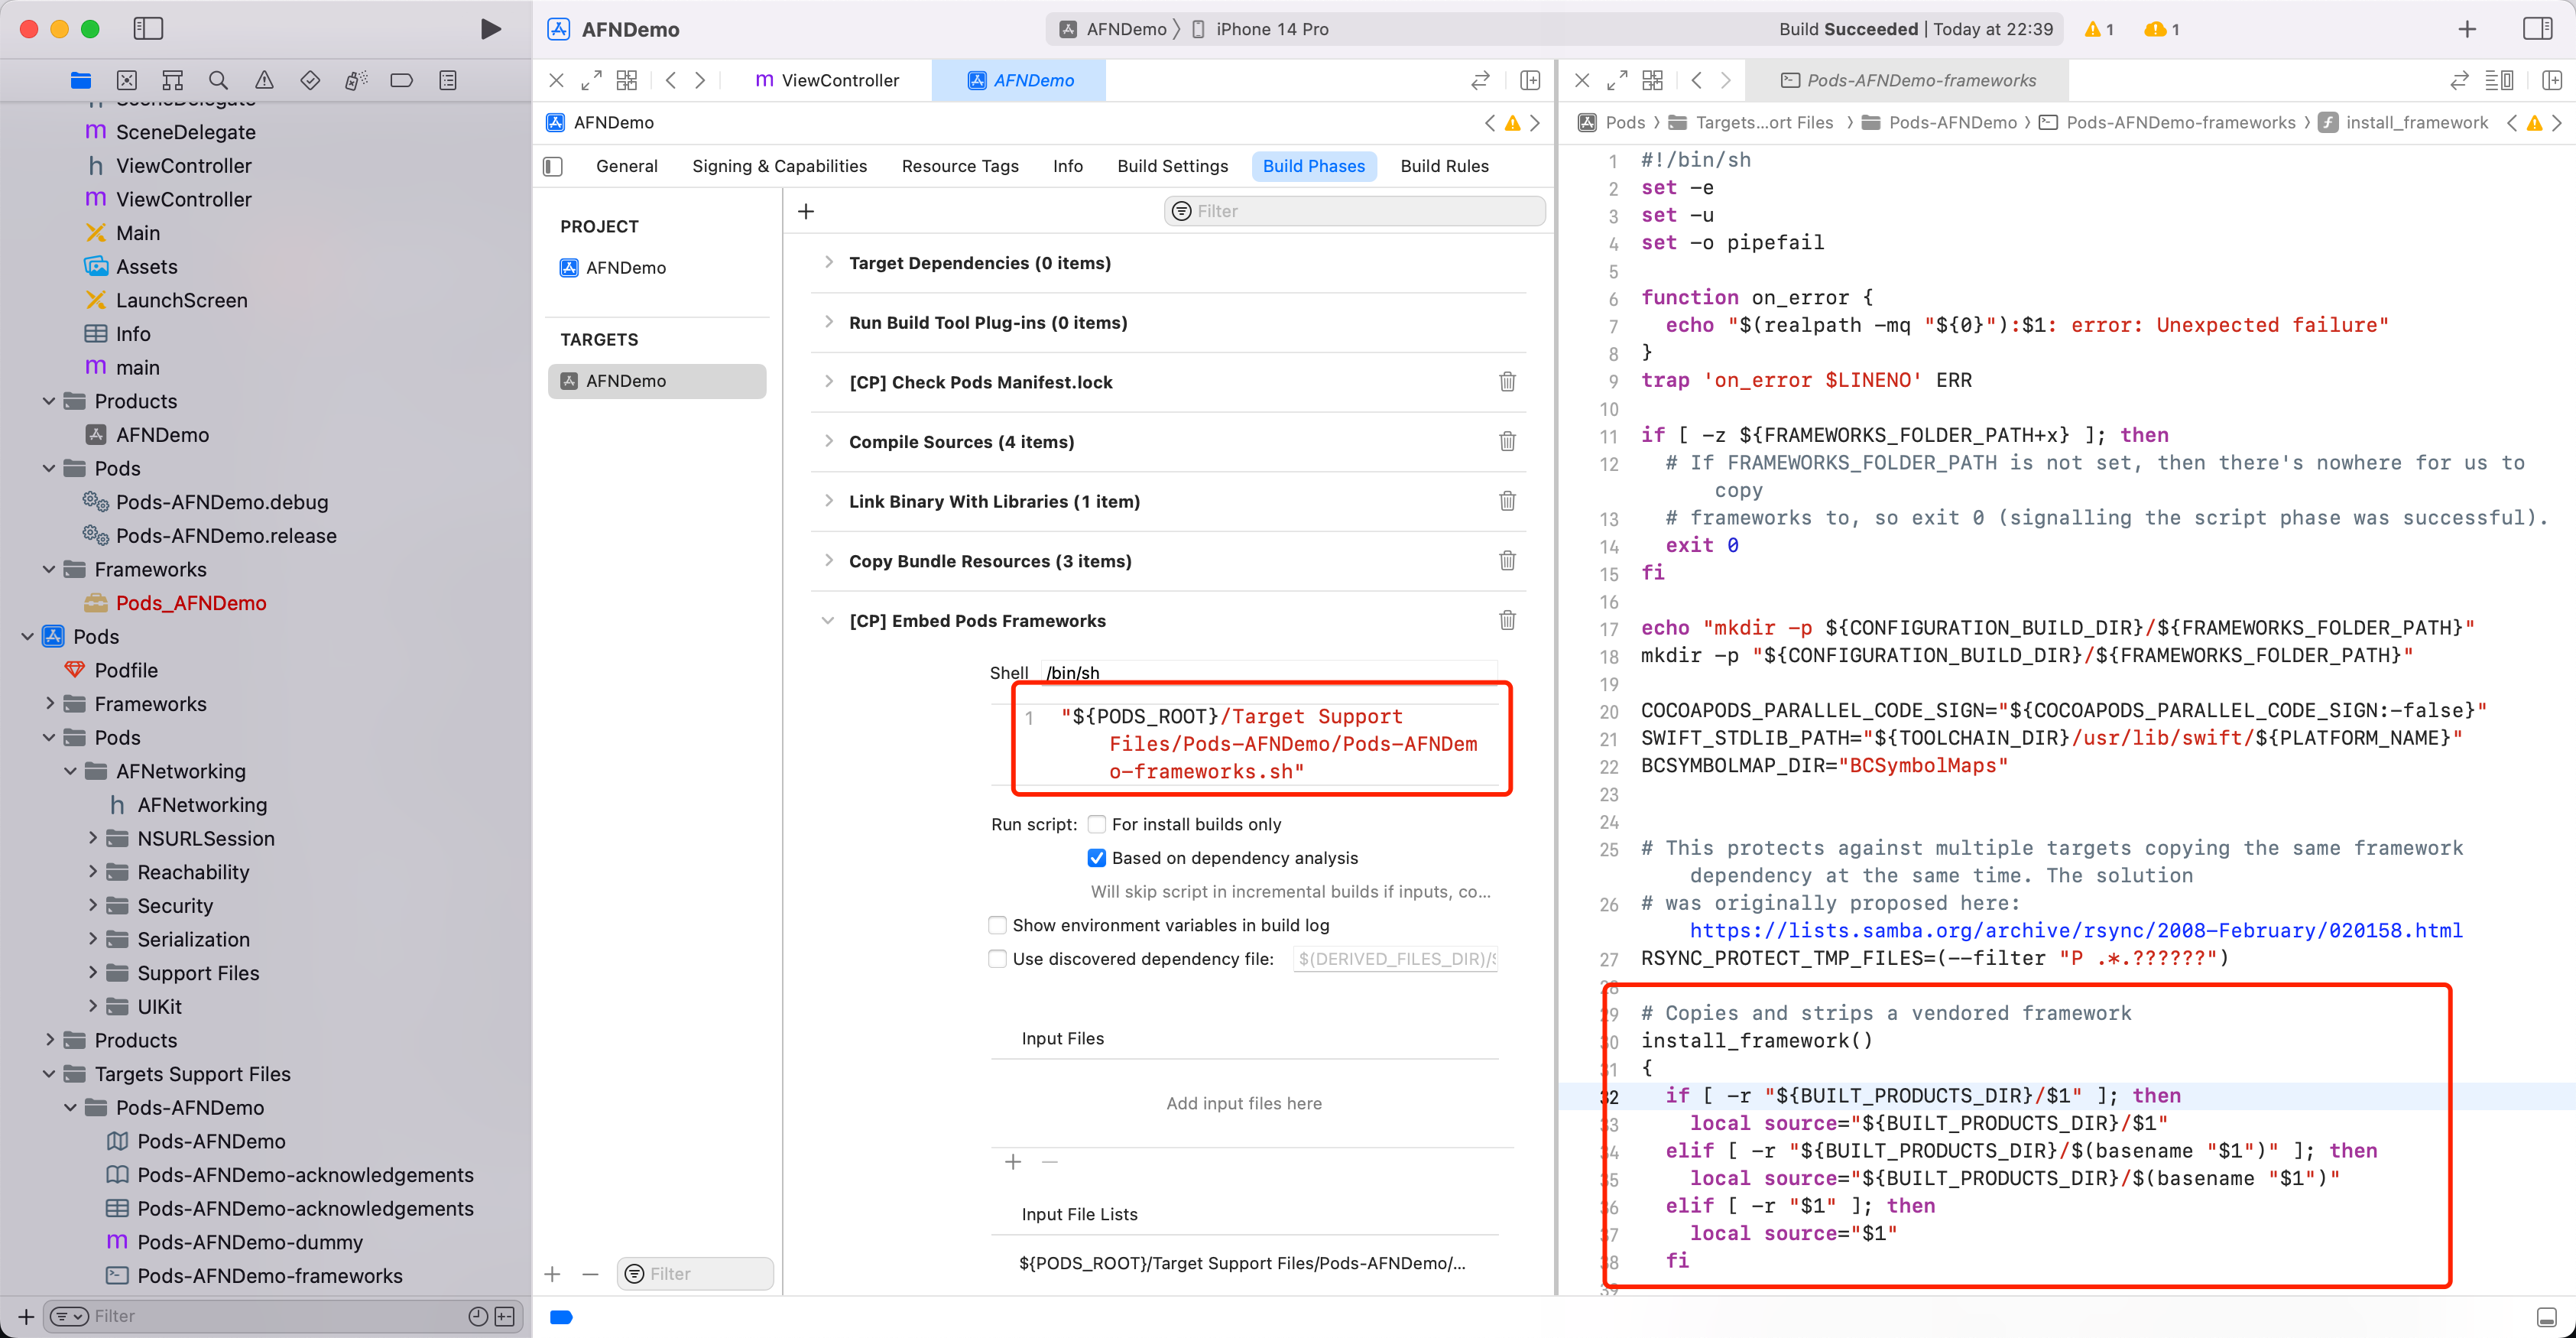Toggle the right inspector panel icon
Viewport: 2576px width, 1338px height.
(x=2538, y=29)
